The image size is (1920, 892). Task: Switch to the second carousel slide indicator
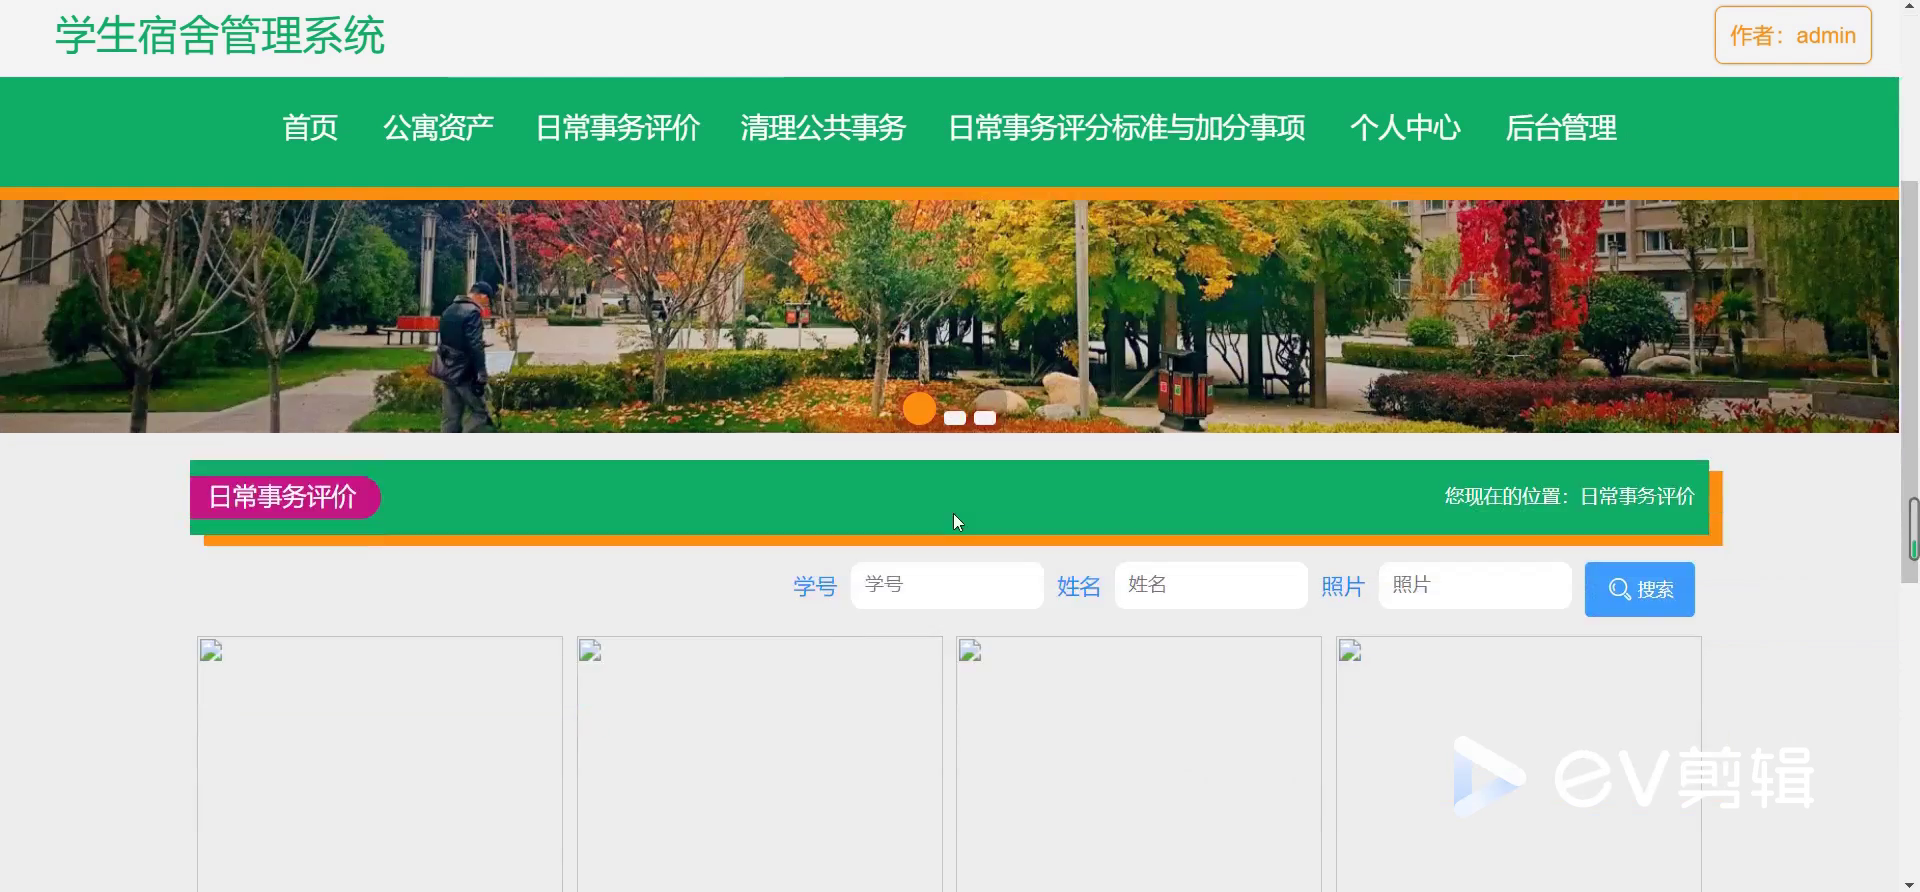[955, 418]
